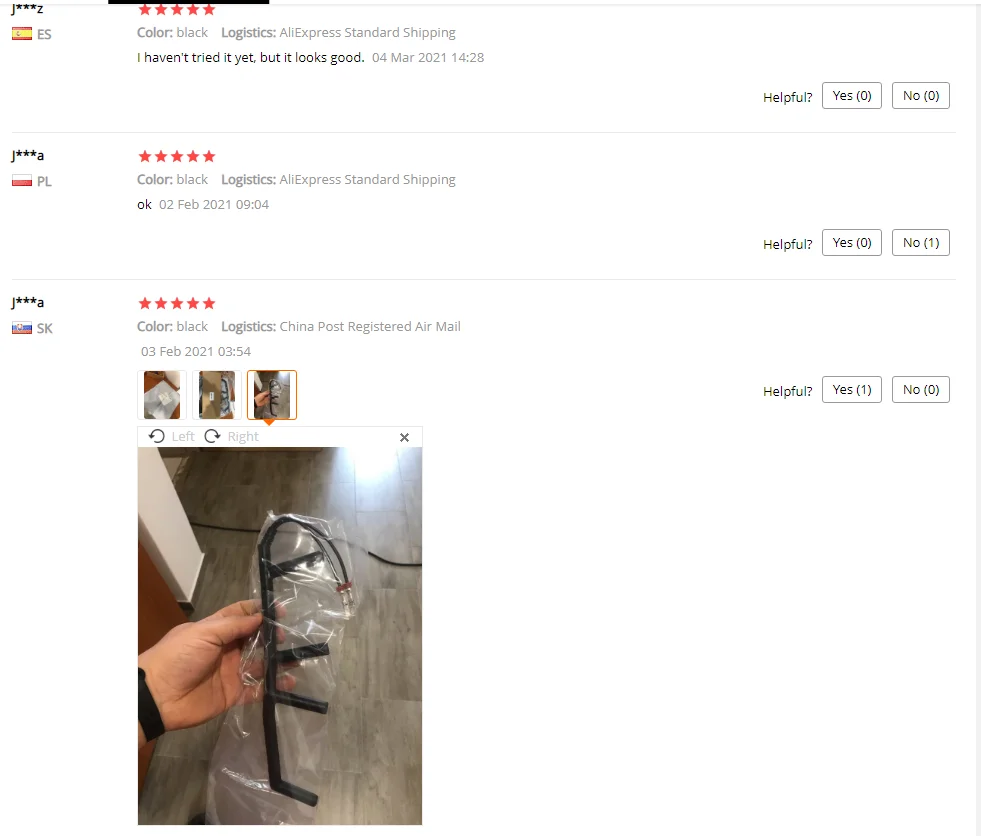The height and width of the screenshot is (836, 981).
Task: Click the five-star rating of SK review
Action: (x=176, y=303)
